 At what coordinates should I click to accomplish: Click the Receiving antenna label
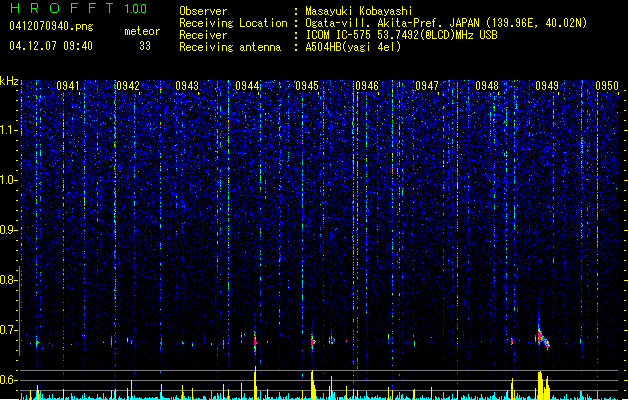[230, 47]
